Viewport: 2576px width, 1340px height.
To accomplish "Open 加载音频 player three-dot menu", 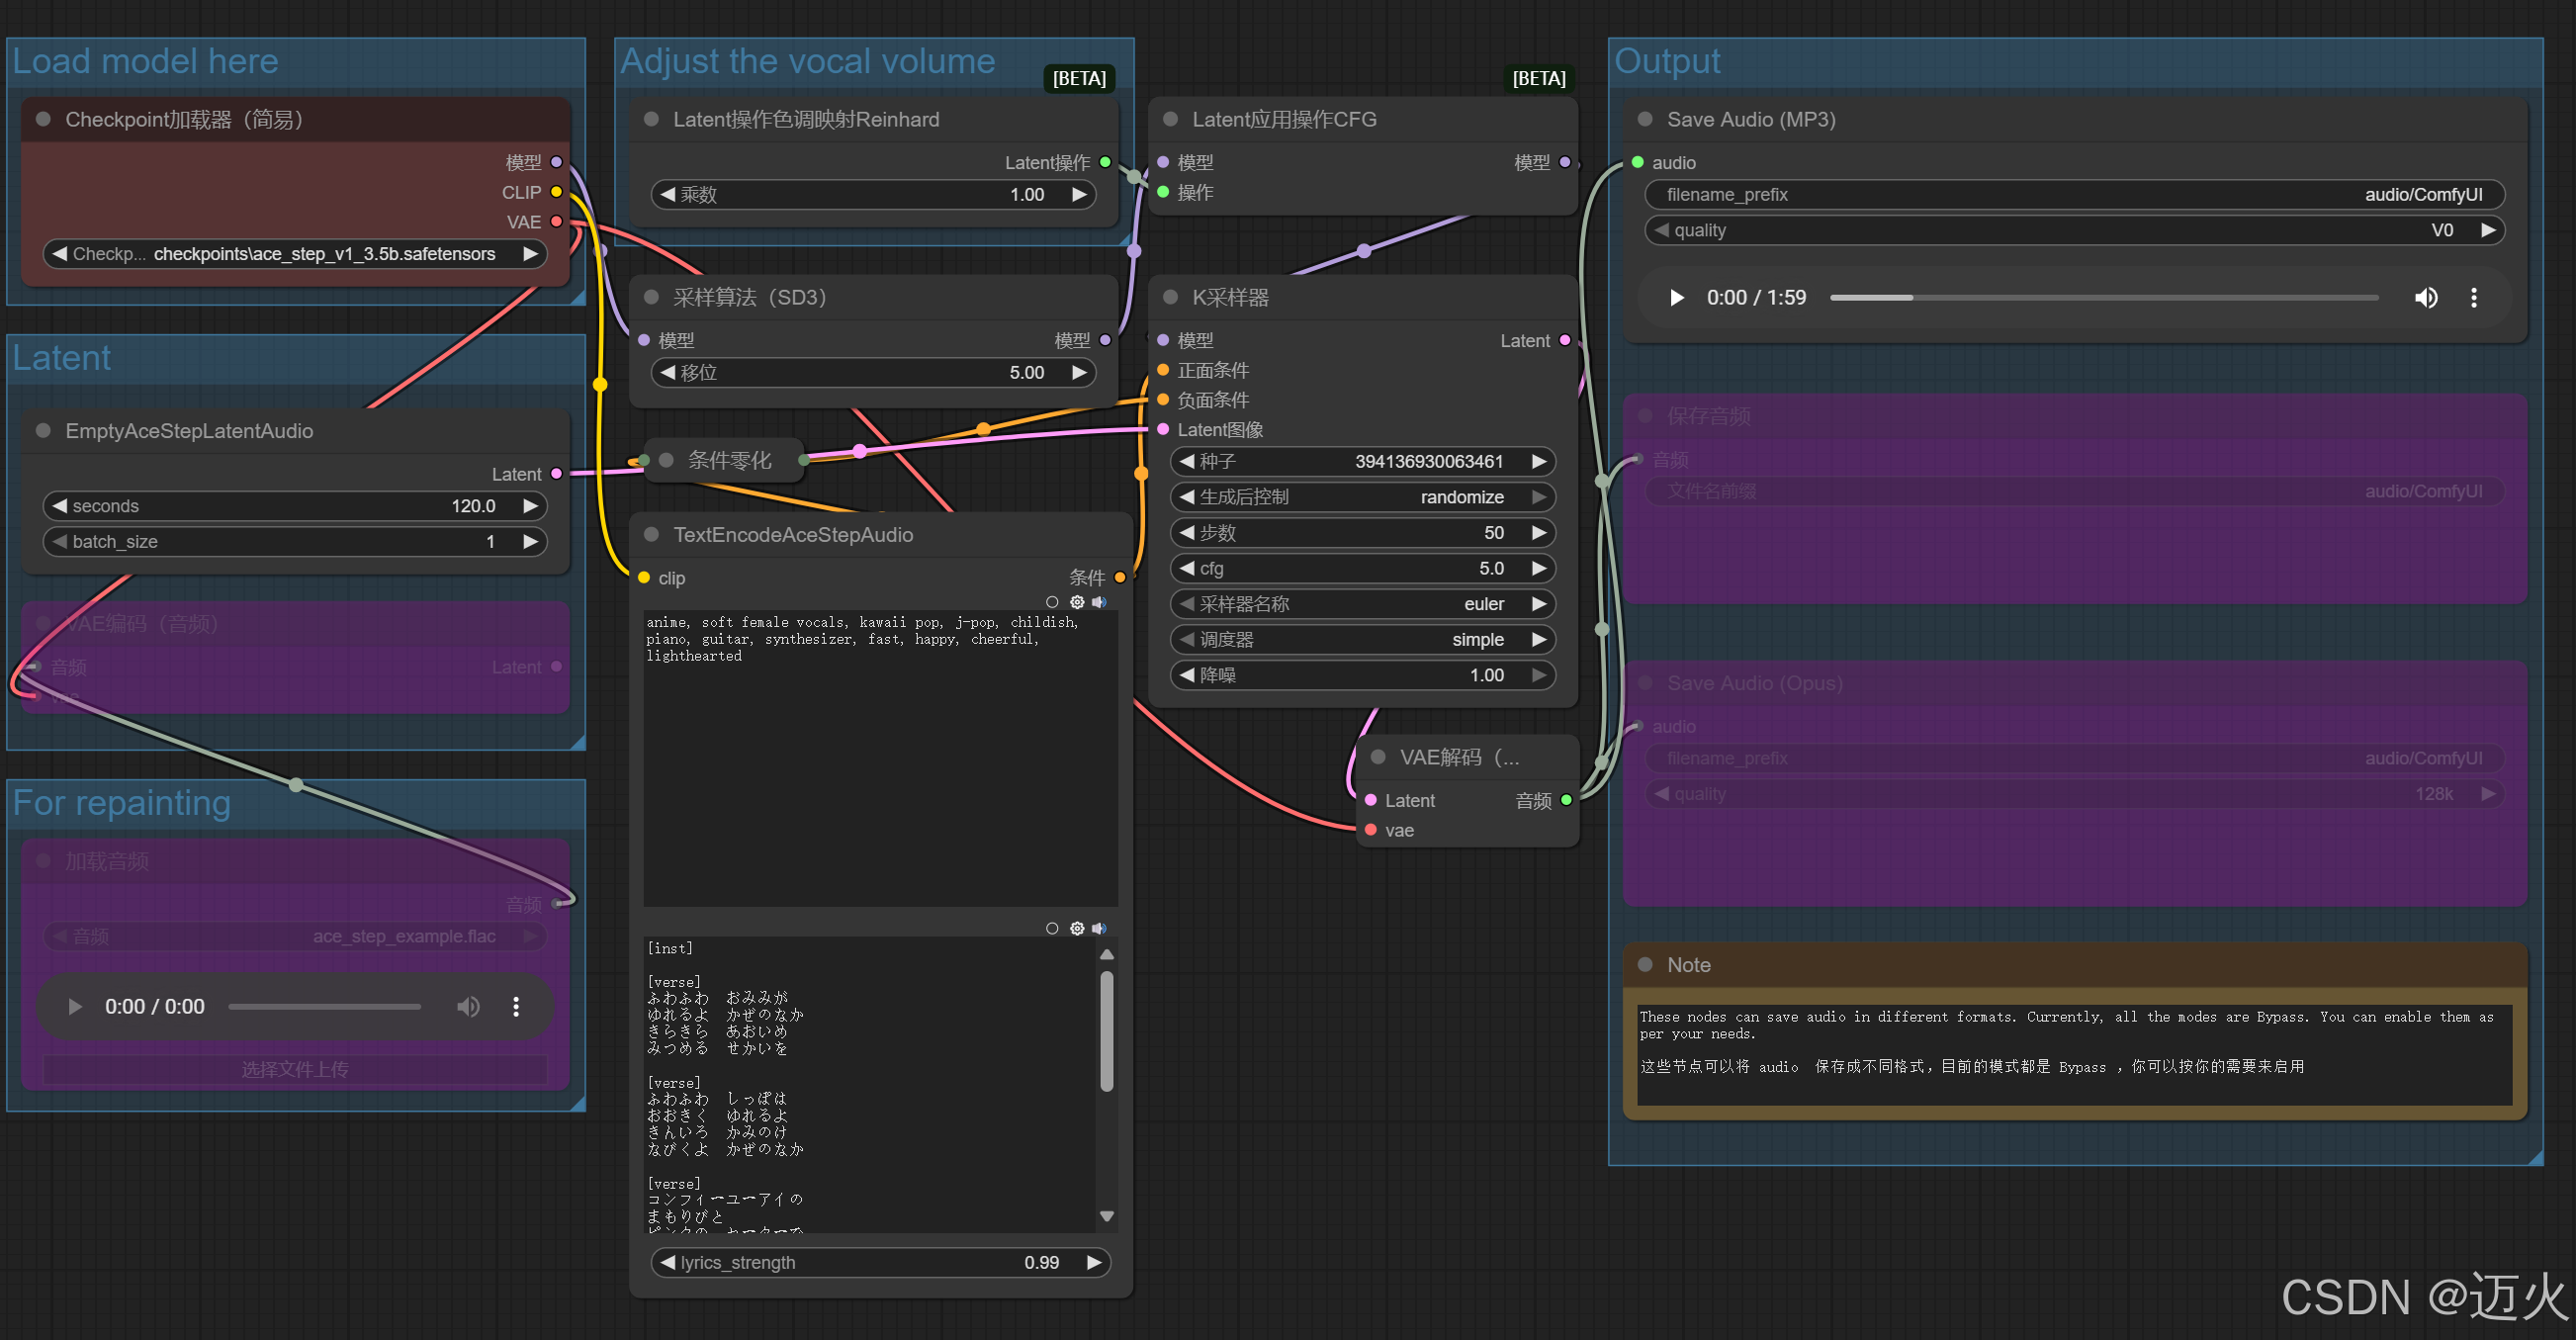I will (516, 1006).
